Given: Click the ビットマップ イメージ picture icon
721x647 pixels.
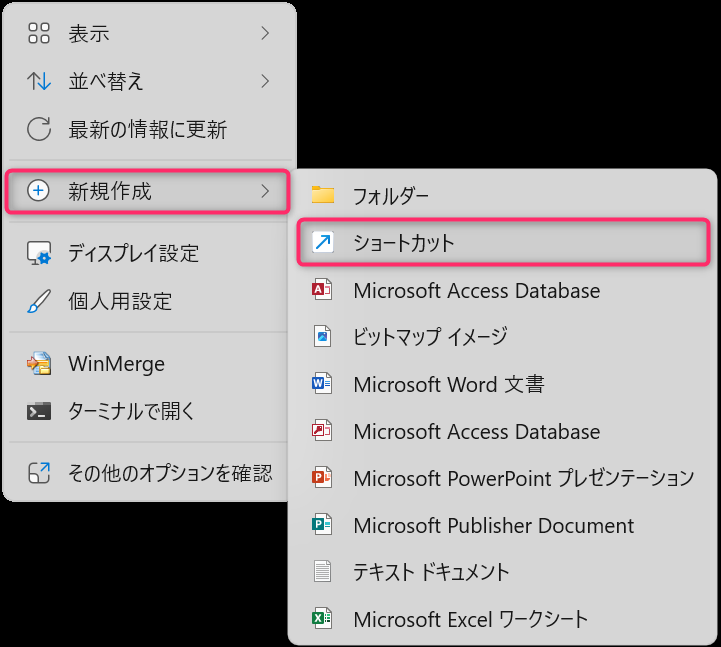Looking at the screenshot, I should [x=322, y=336].
